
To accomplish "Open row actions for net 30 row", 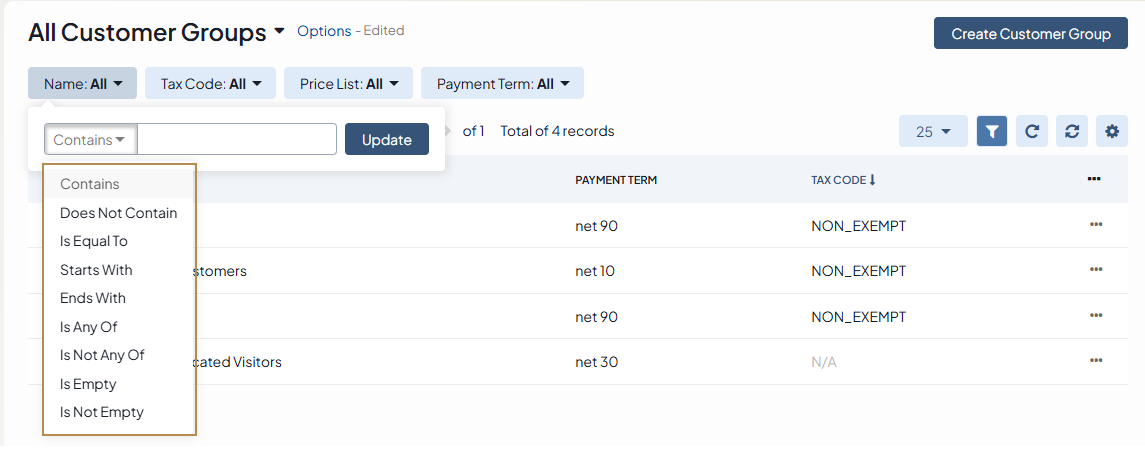I will click(x=1096, y=361).
